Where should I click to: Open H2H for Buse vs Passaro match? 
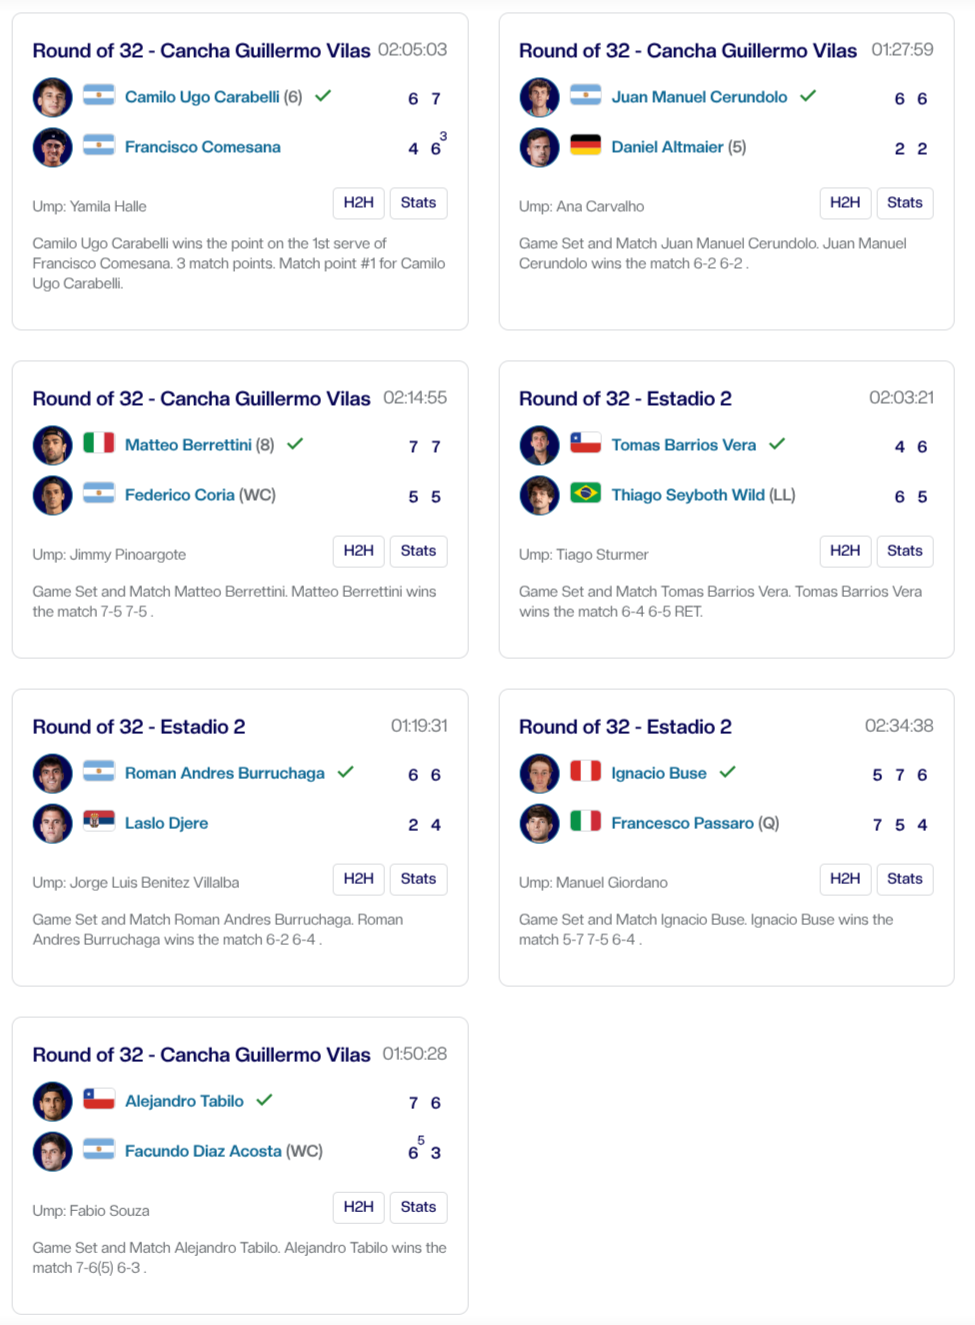pyautogui.click(x=844, y=879)
